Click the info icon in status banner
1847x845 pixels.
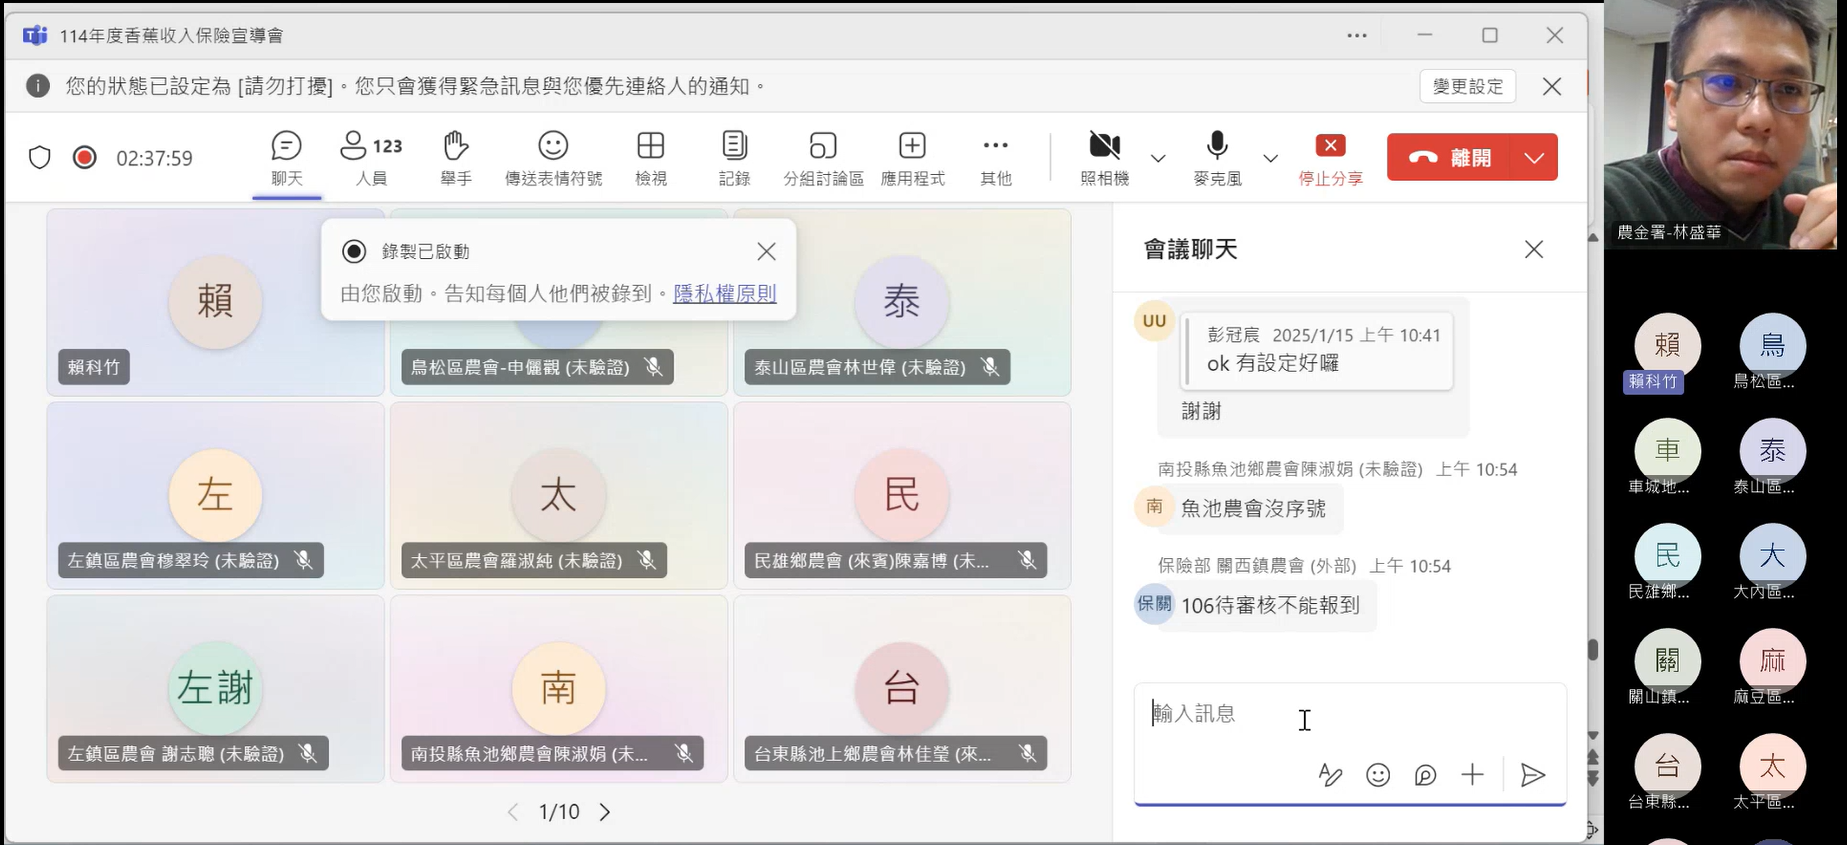point(38,86)
